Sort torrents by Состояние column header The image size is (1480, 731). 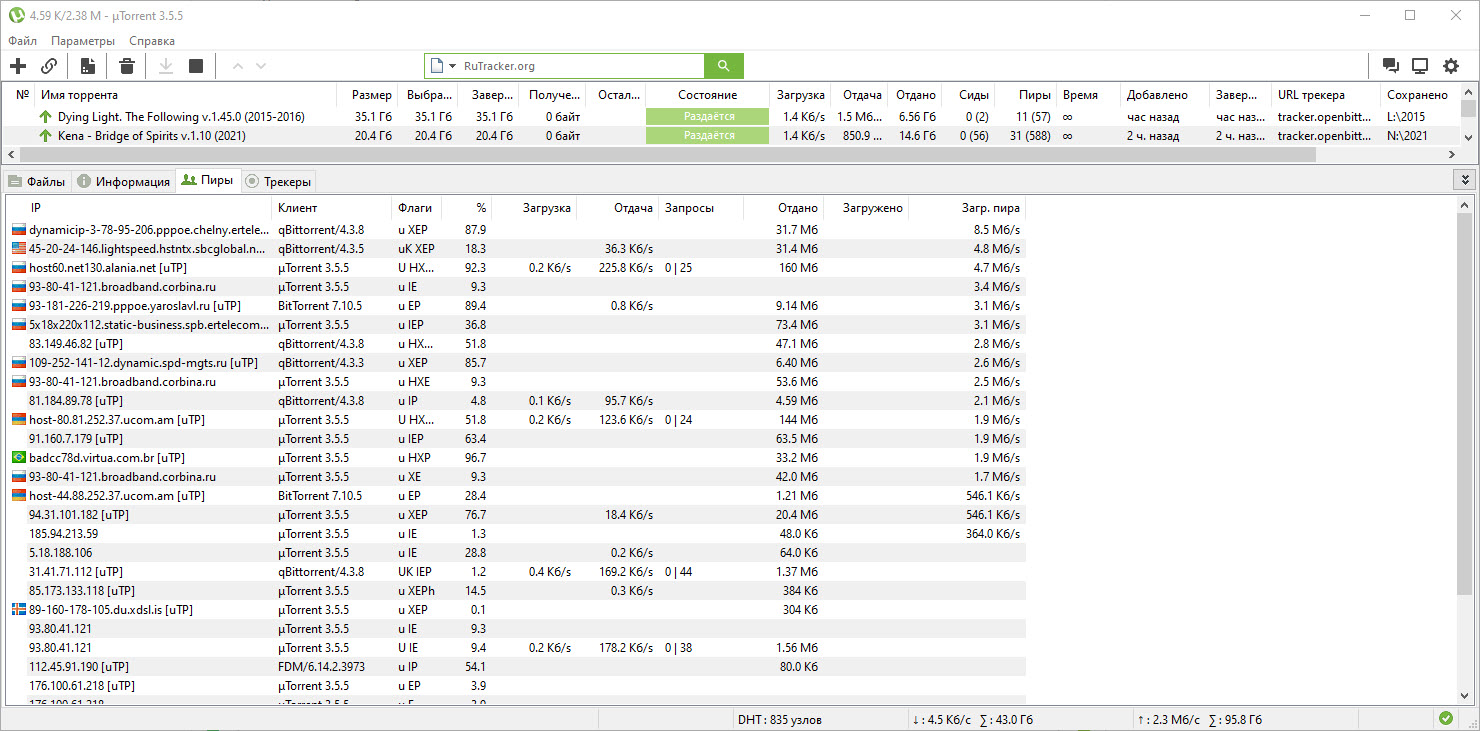click(708, 95)
